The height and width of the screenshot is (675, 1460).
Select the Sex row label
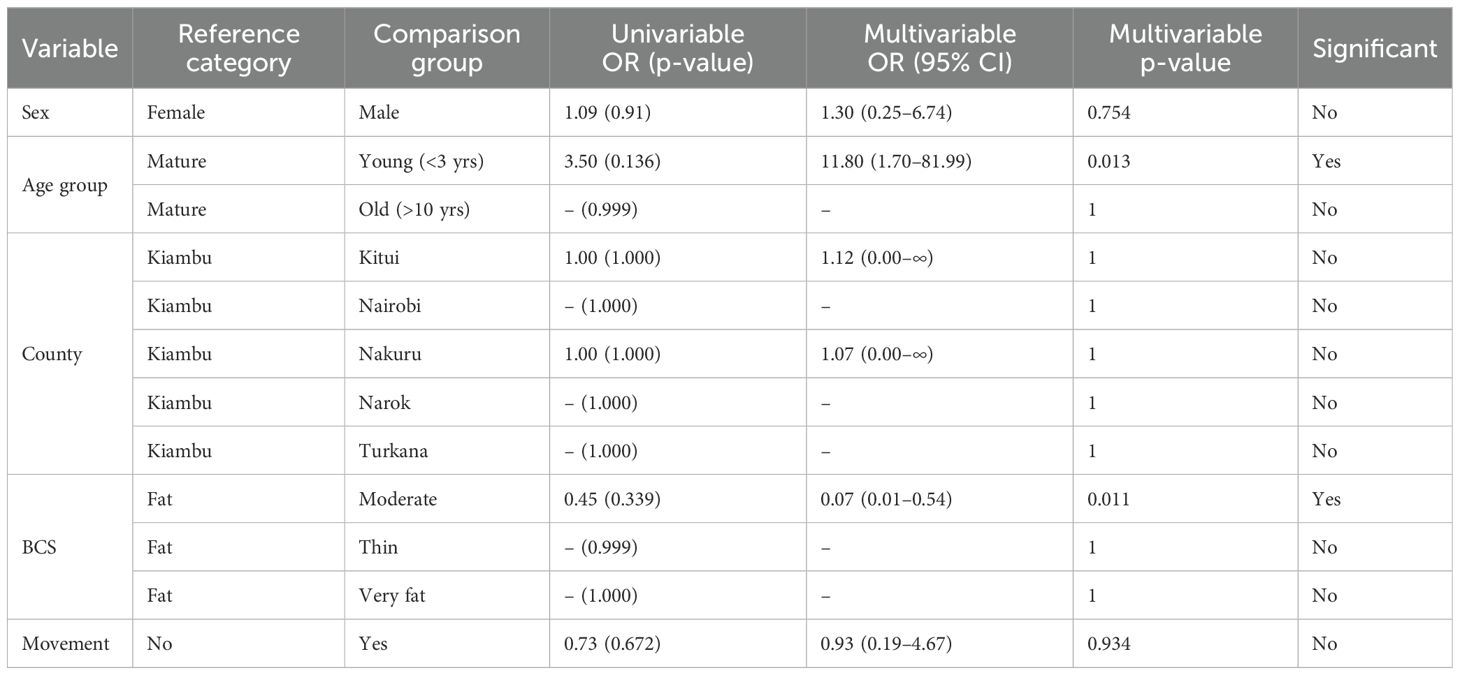click(x=34, y=113)
